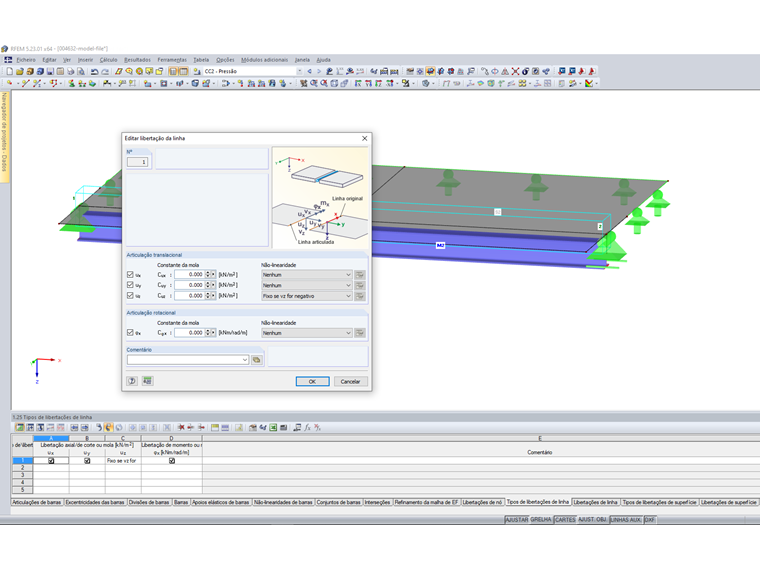Toggle DXF in status bar
This screenshot has height=570, width=760.
tap(649, 520)
